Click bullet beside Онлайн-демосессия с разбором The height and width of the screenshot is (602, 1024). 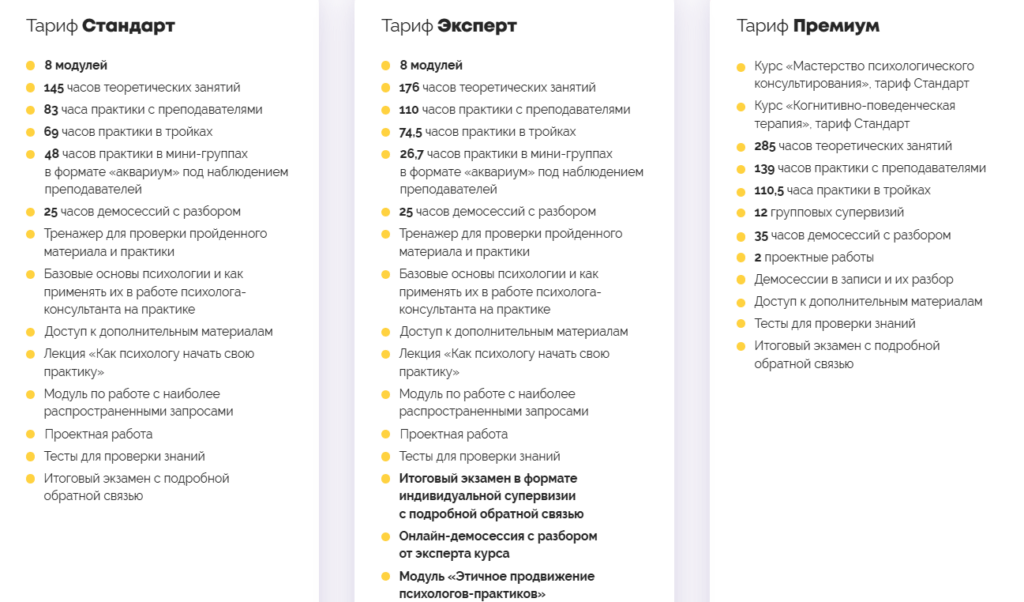click(385, 537)
